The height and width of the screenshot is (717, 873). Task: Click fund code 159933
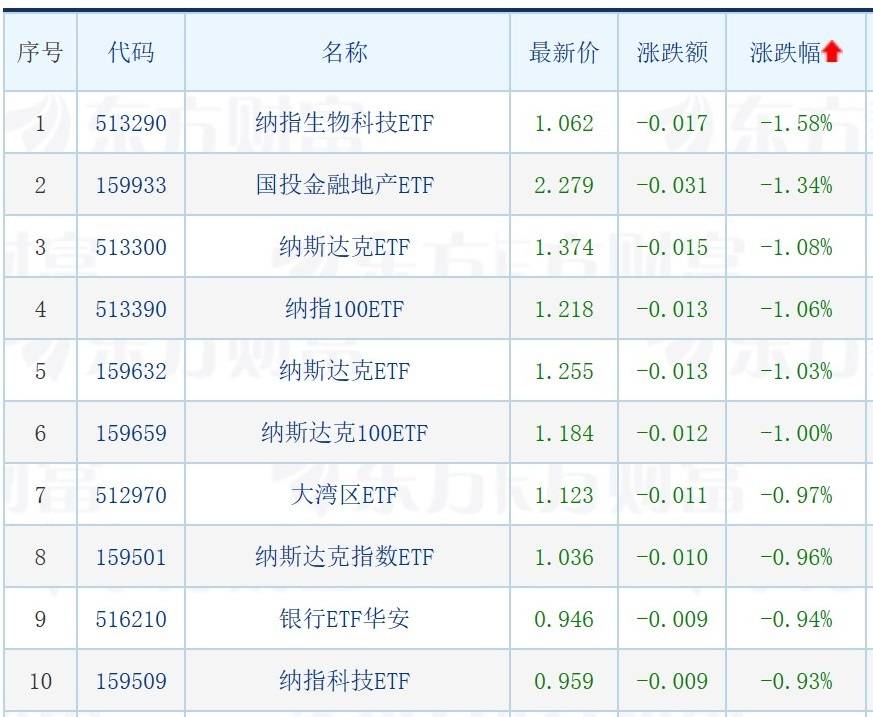(x=131, y=186)
